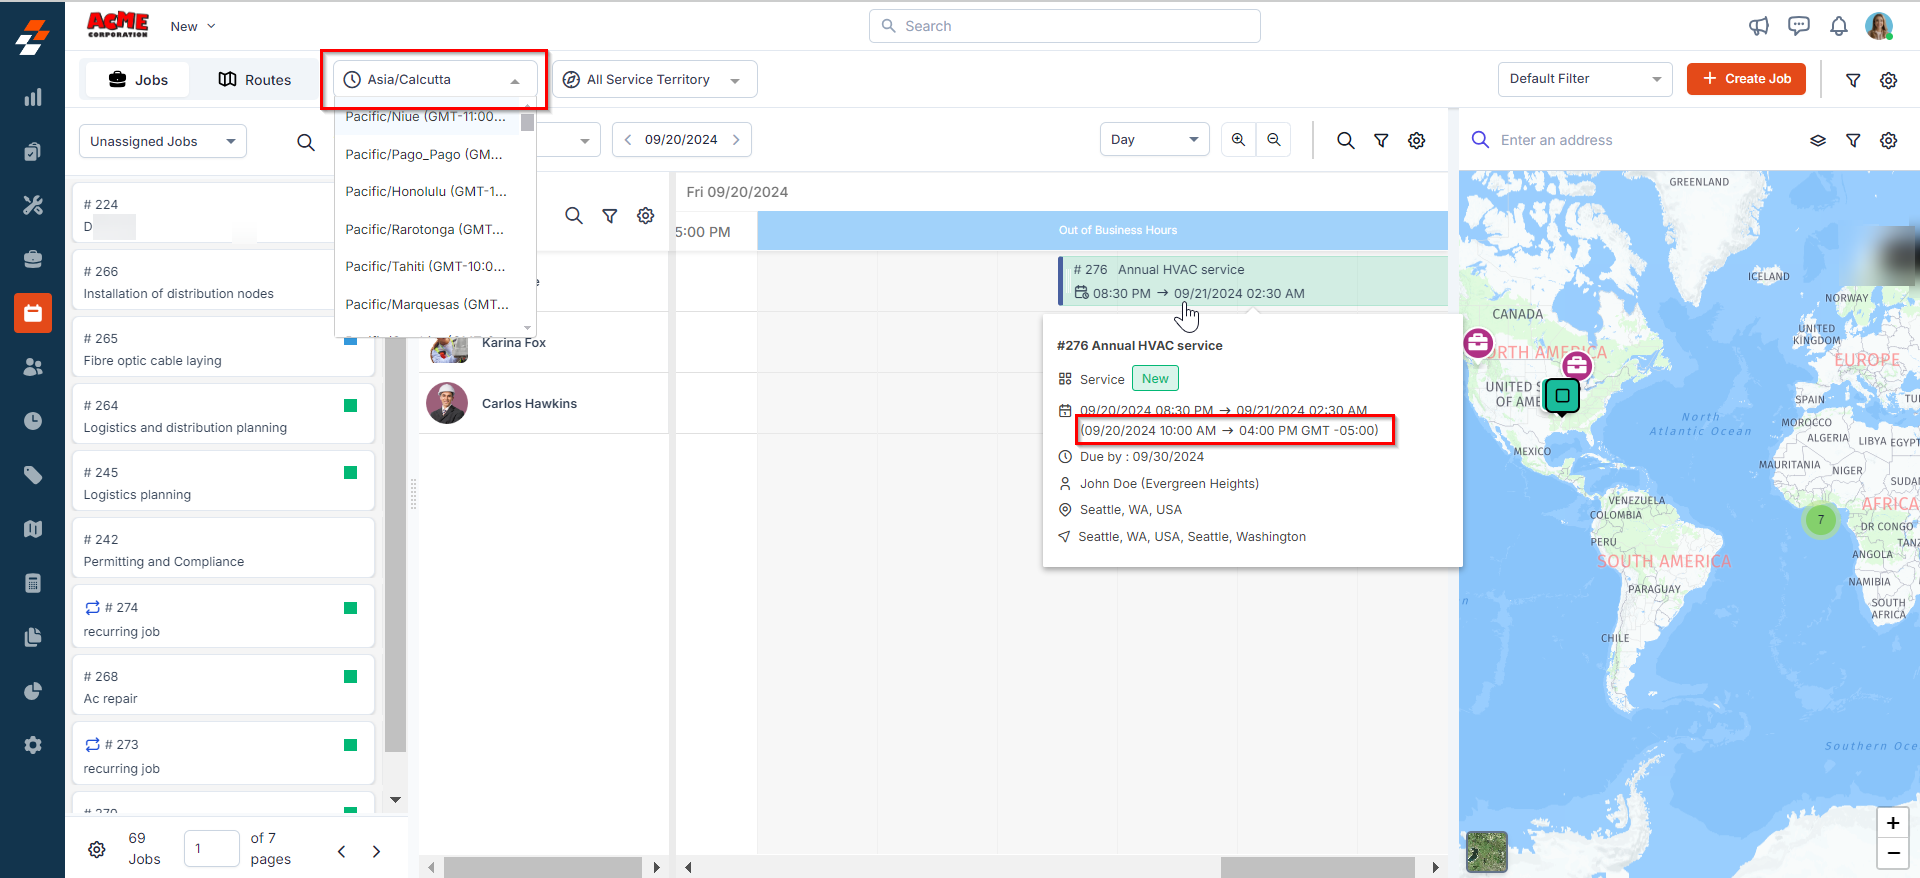Click the announcements megaphone icon
1920x878 pixels.
tap(1759, 26)
